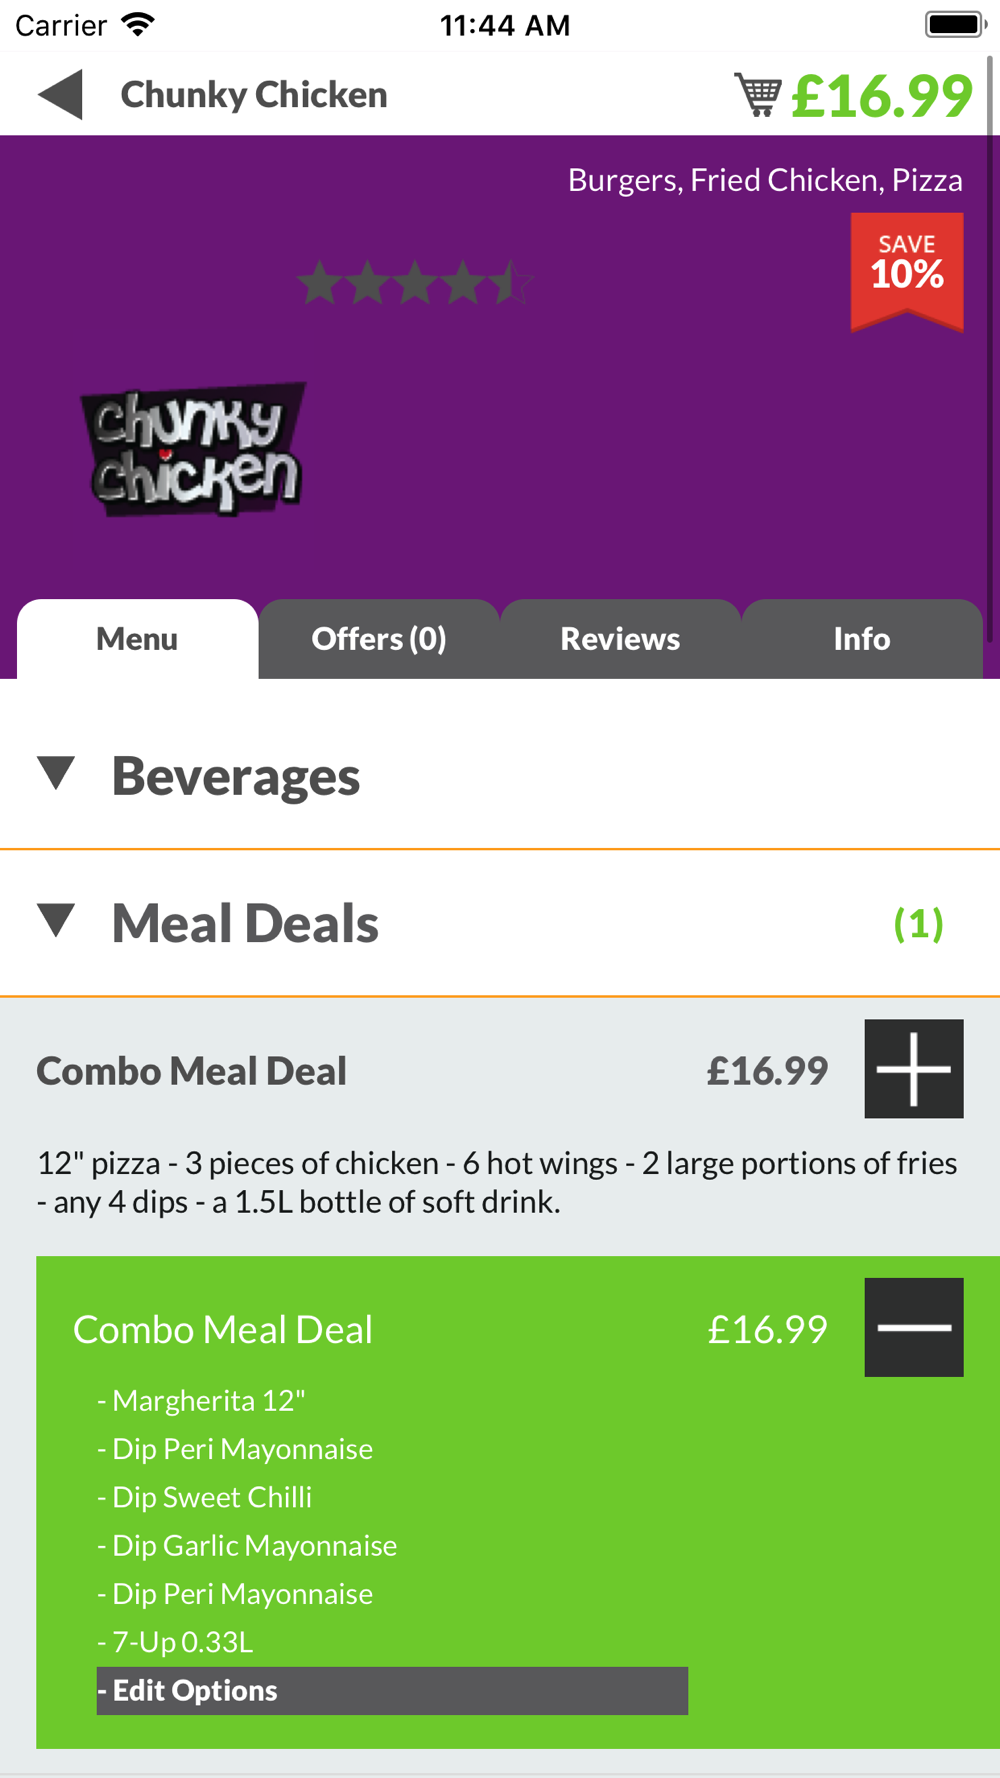Expand the Beverages section triangle
Viewport: 1000px width, 1778px height.
56,773
